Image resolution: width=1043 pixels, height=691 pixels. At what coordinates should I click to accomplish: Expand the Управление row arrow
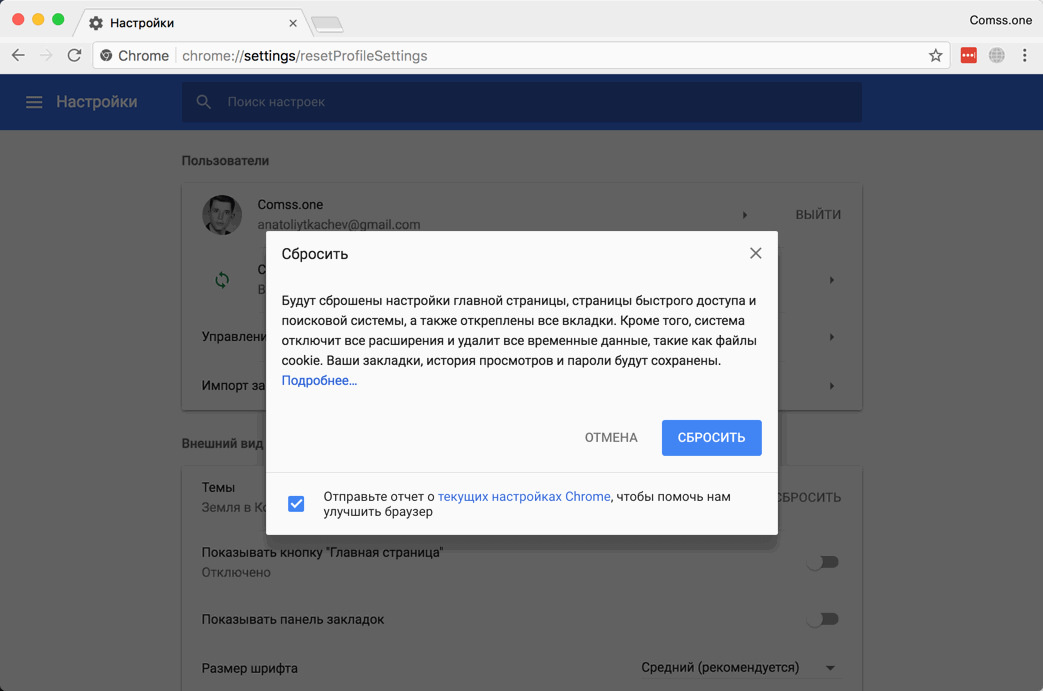tap(831, 337)
